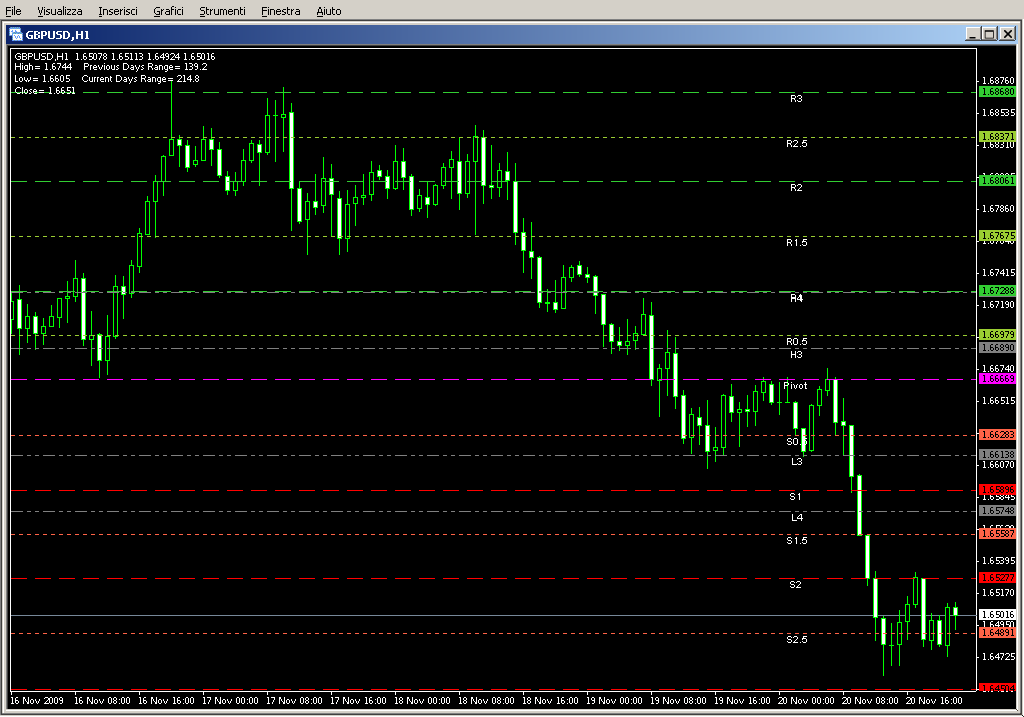Open the Visualizza menu

tap(59, 11)
